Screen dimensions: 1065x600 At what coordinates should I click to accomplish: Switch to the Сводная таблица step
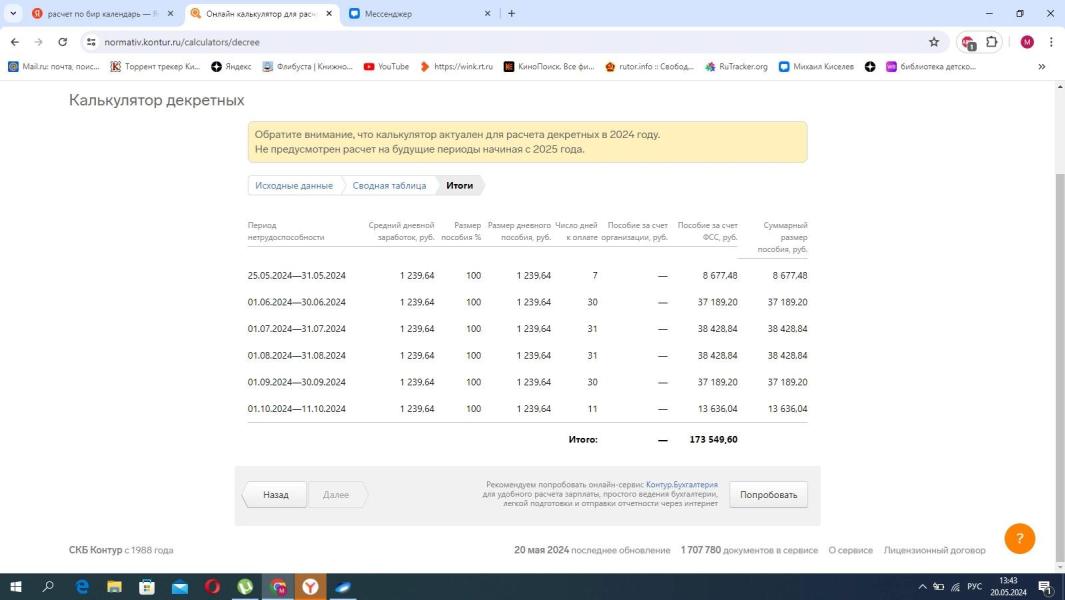click(x=389, y=186)
